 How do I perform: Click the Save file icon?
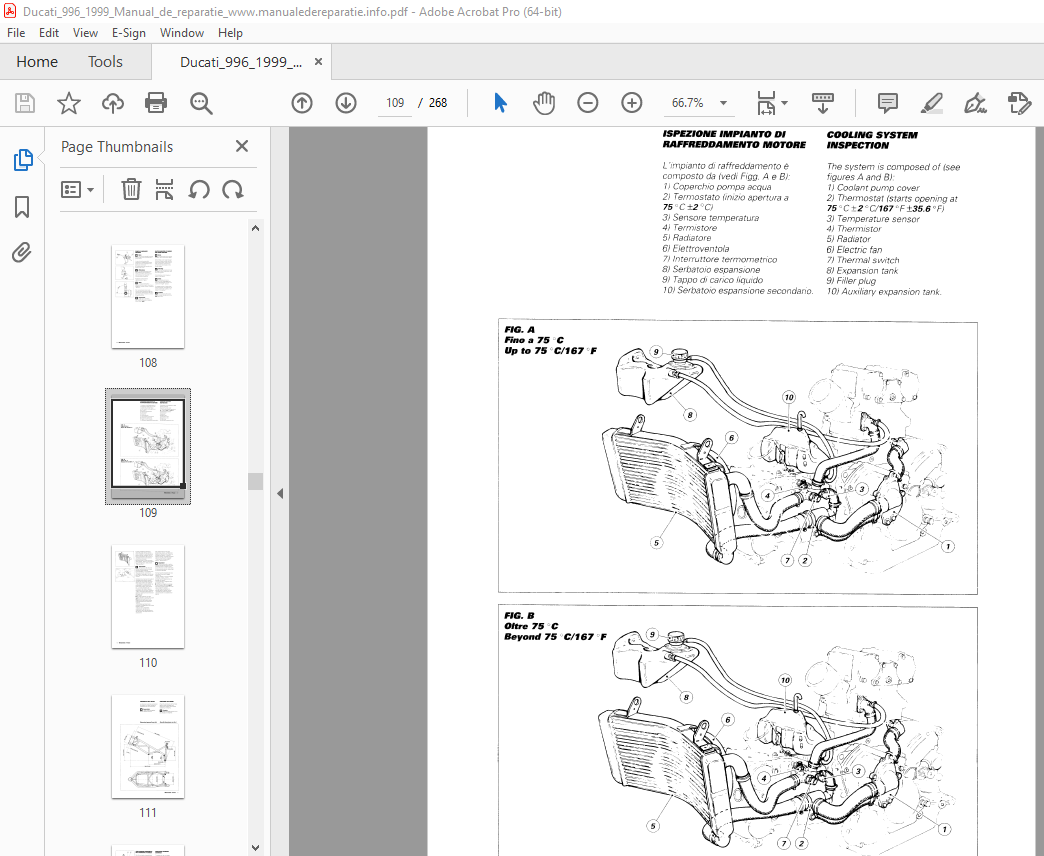click(x=25, y=103)
